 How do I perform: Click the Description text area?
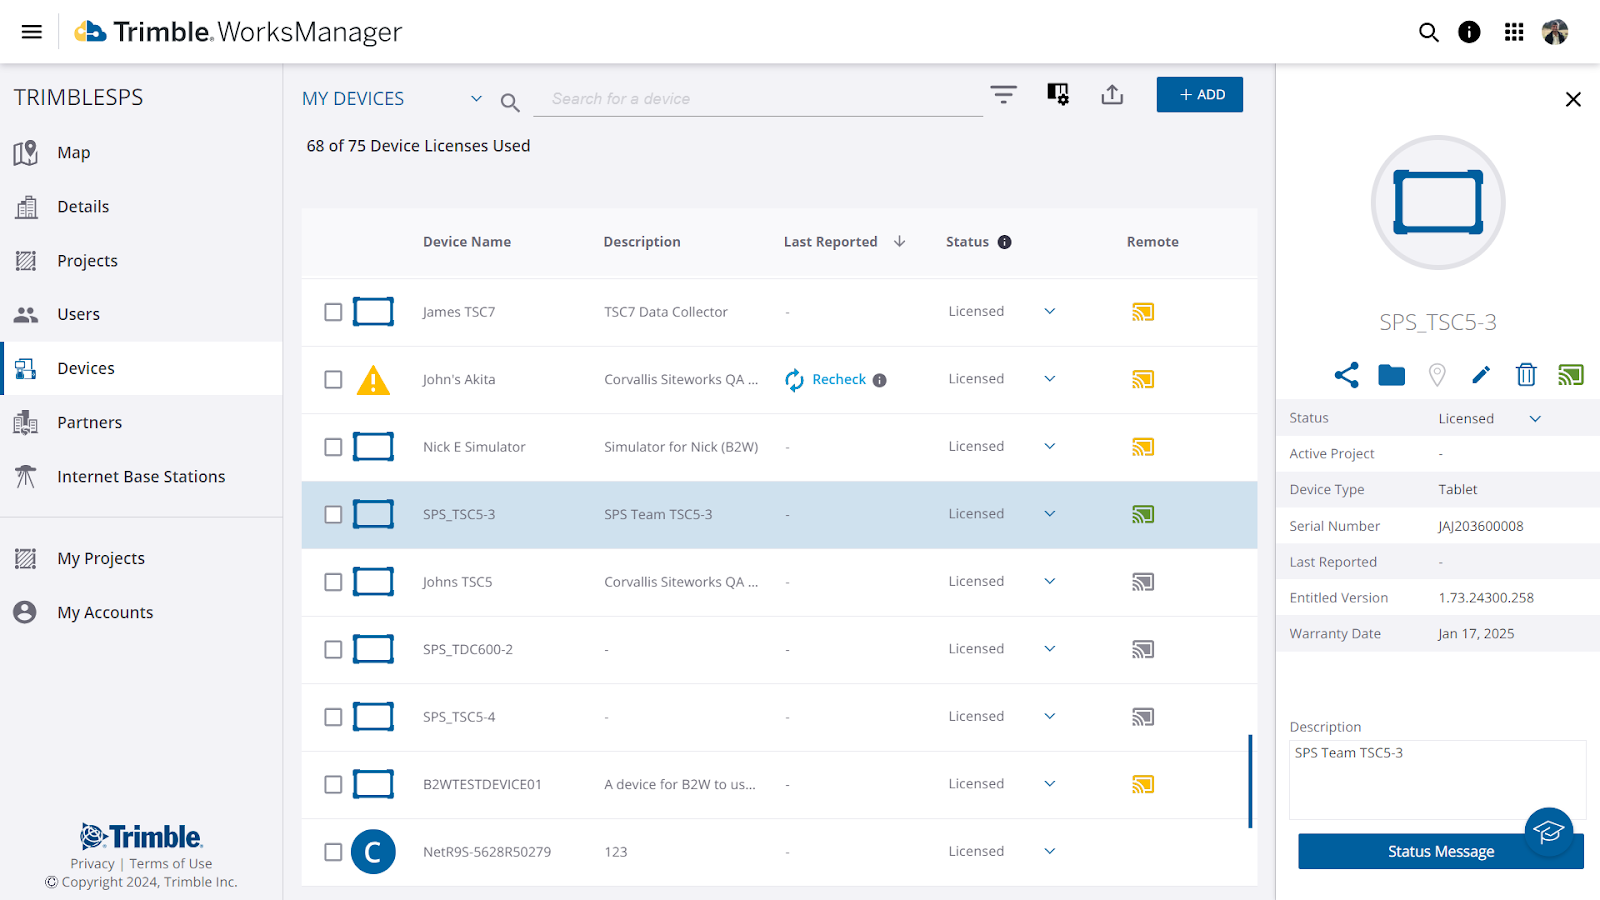1437,780
